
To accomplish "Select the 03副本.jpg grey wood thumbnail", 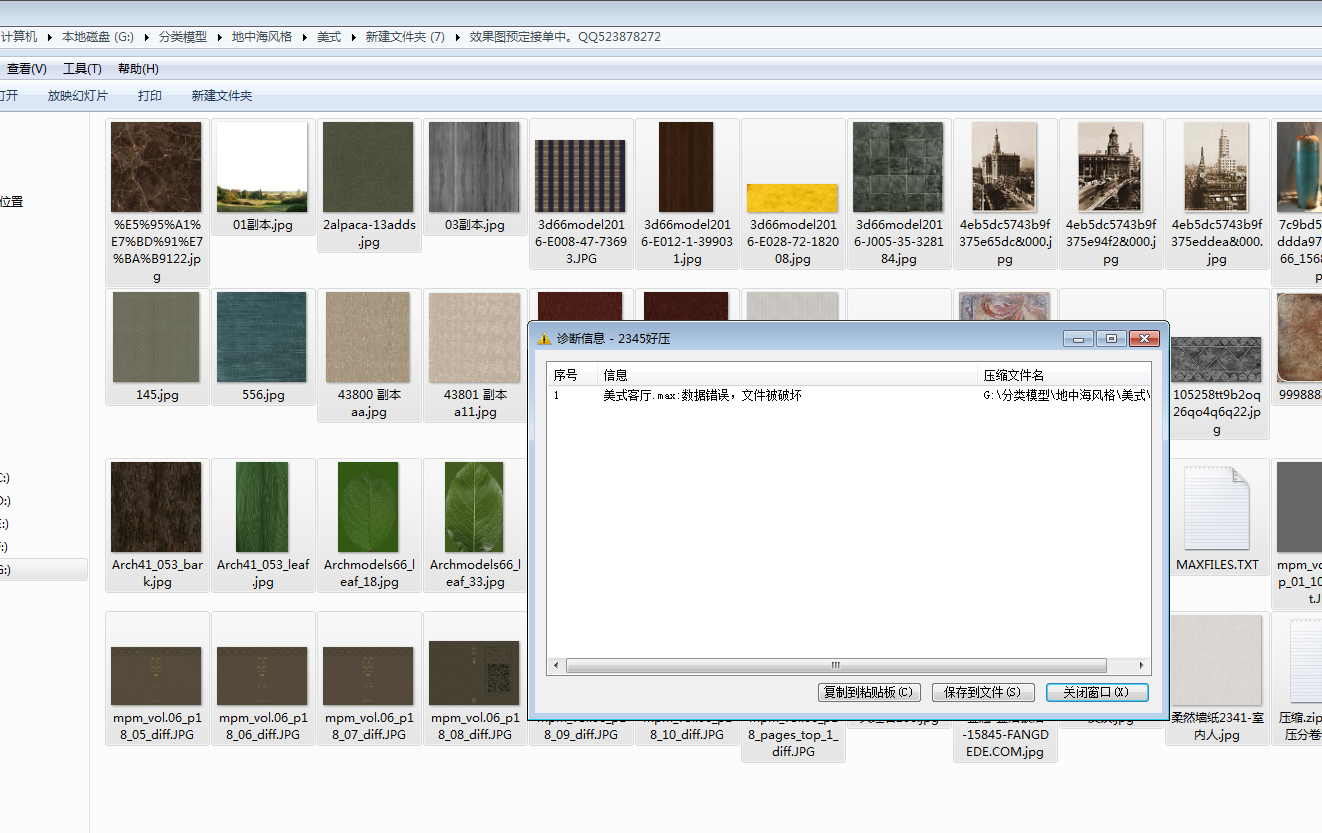I will [474, 167].
